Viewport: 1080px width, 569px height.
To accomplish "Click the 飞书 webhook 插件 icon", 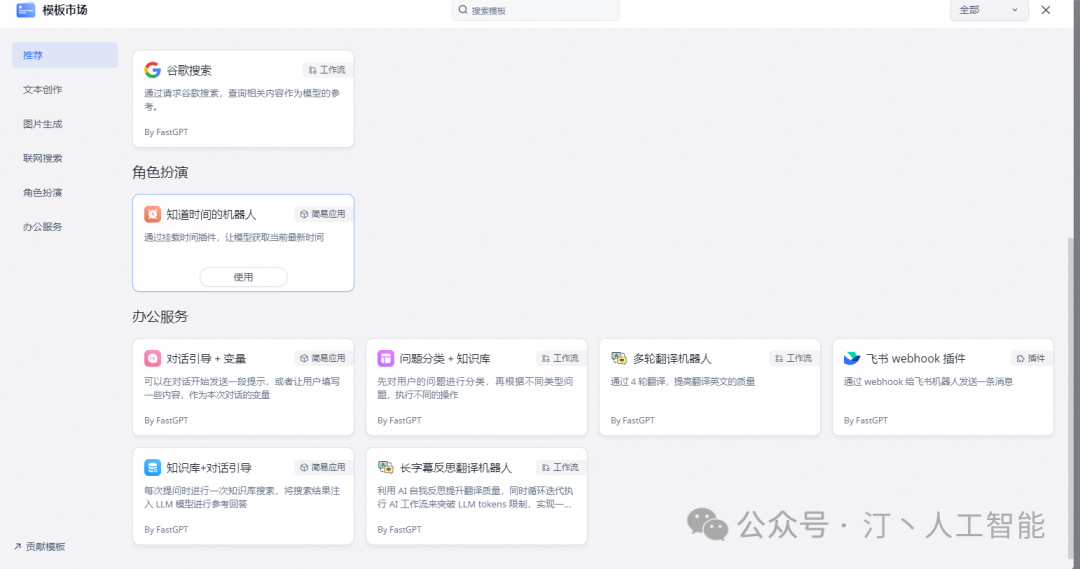I will [852, 358].
